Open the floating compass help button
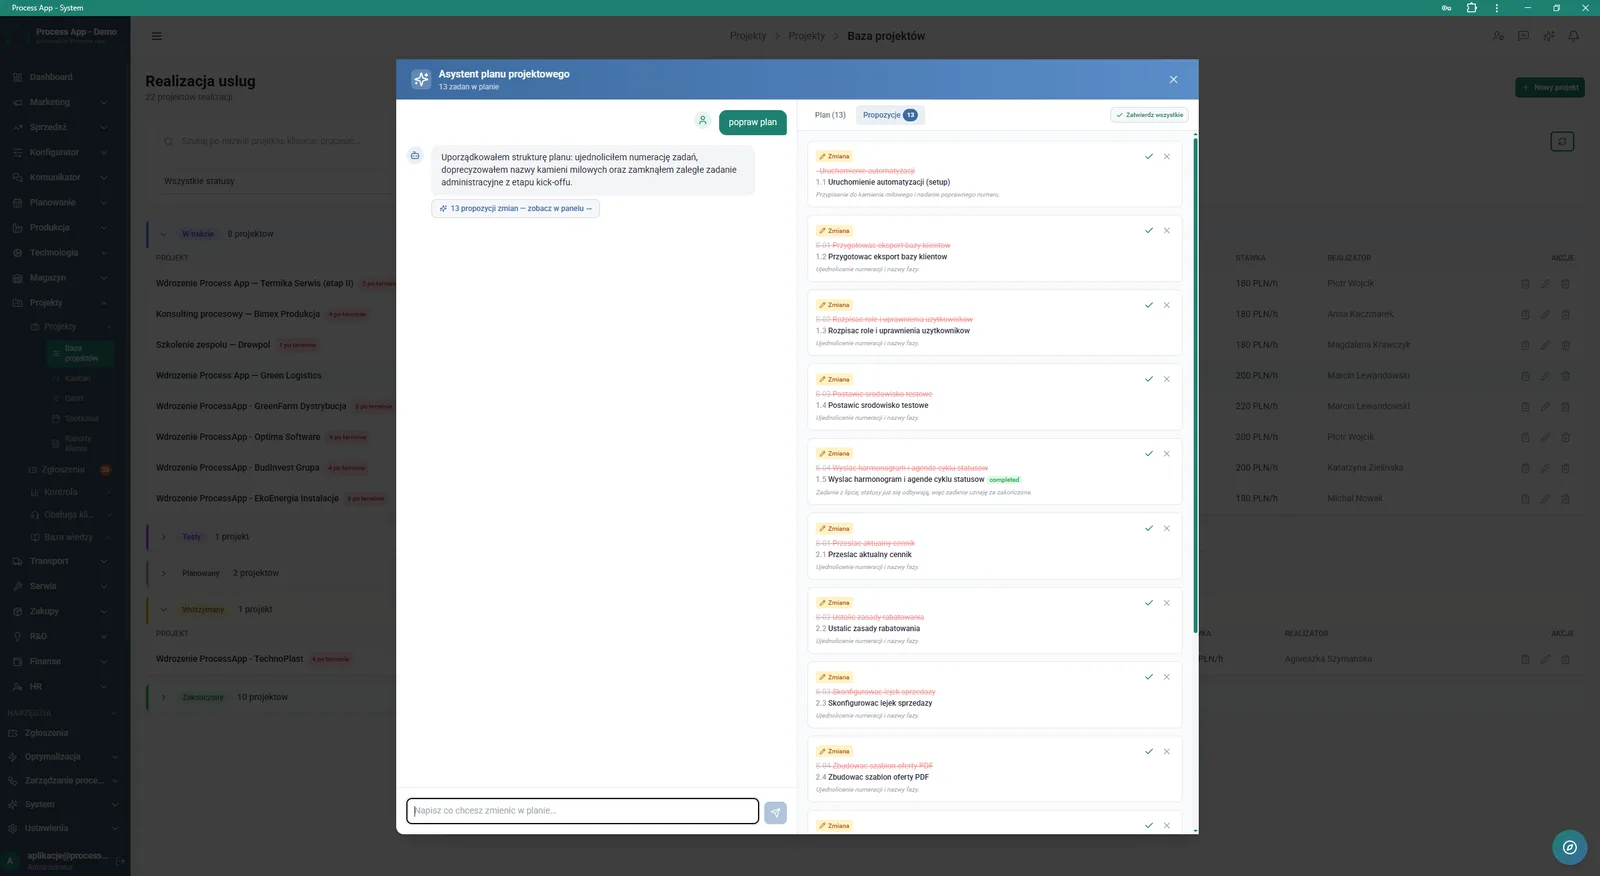The height and width of the screenshot is (876, 1600). (x=1570, y=847)
